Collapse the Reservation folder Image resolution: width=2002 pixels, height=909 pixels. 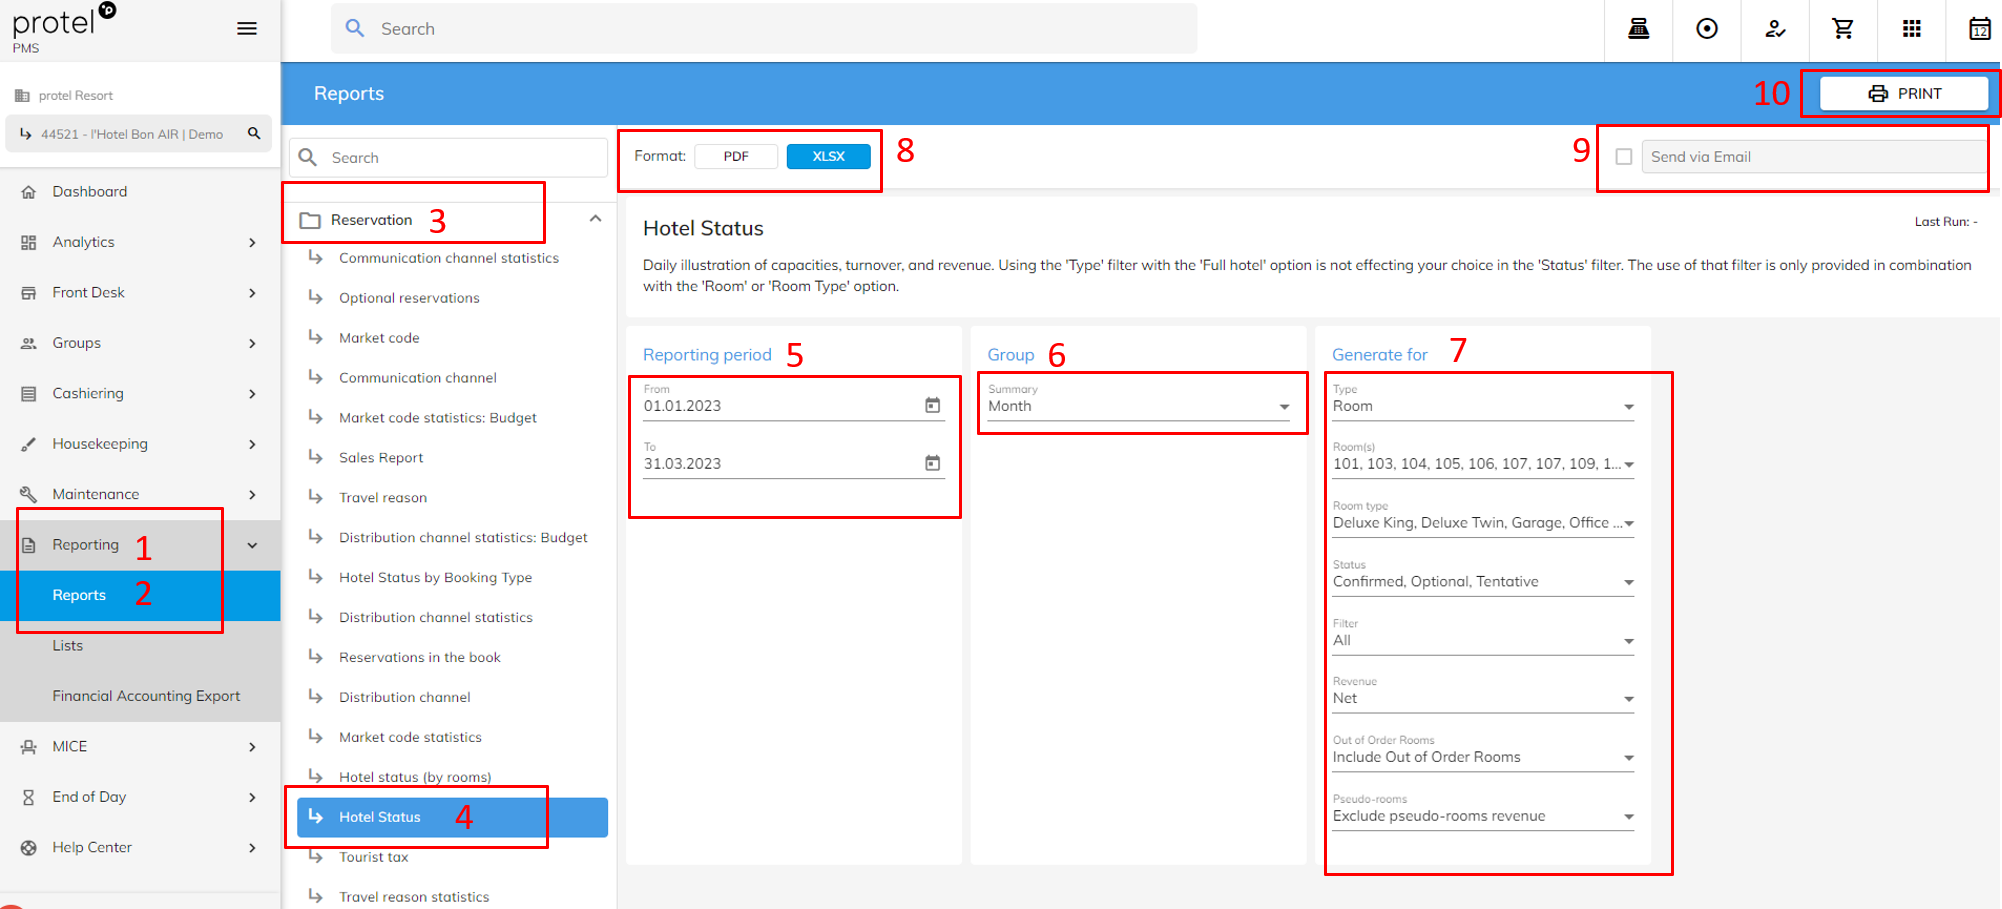(x=595, y=219)
